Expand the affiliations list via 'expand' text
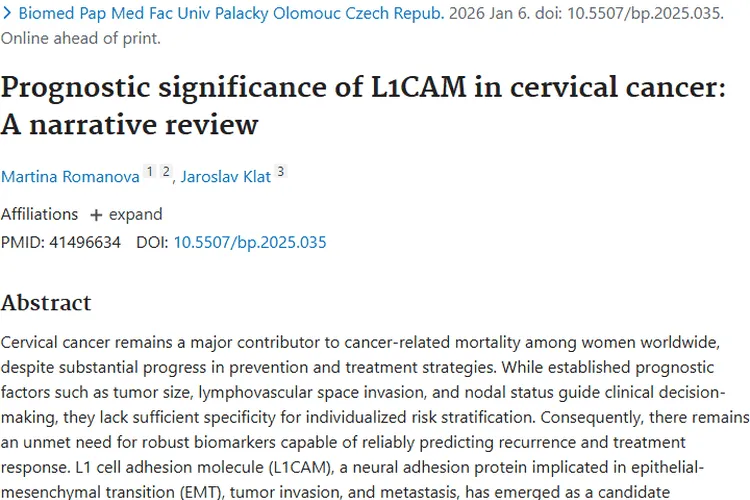Screen dimensions: 750x500 135,214
